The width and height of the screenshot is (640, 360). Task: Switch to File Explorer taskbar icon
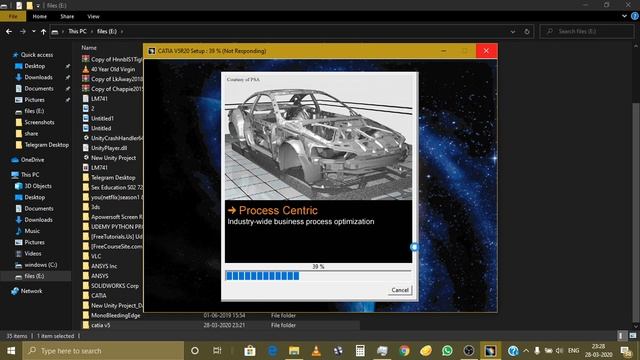click(x=294, y=351)
